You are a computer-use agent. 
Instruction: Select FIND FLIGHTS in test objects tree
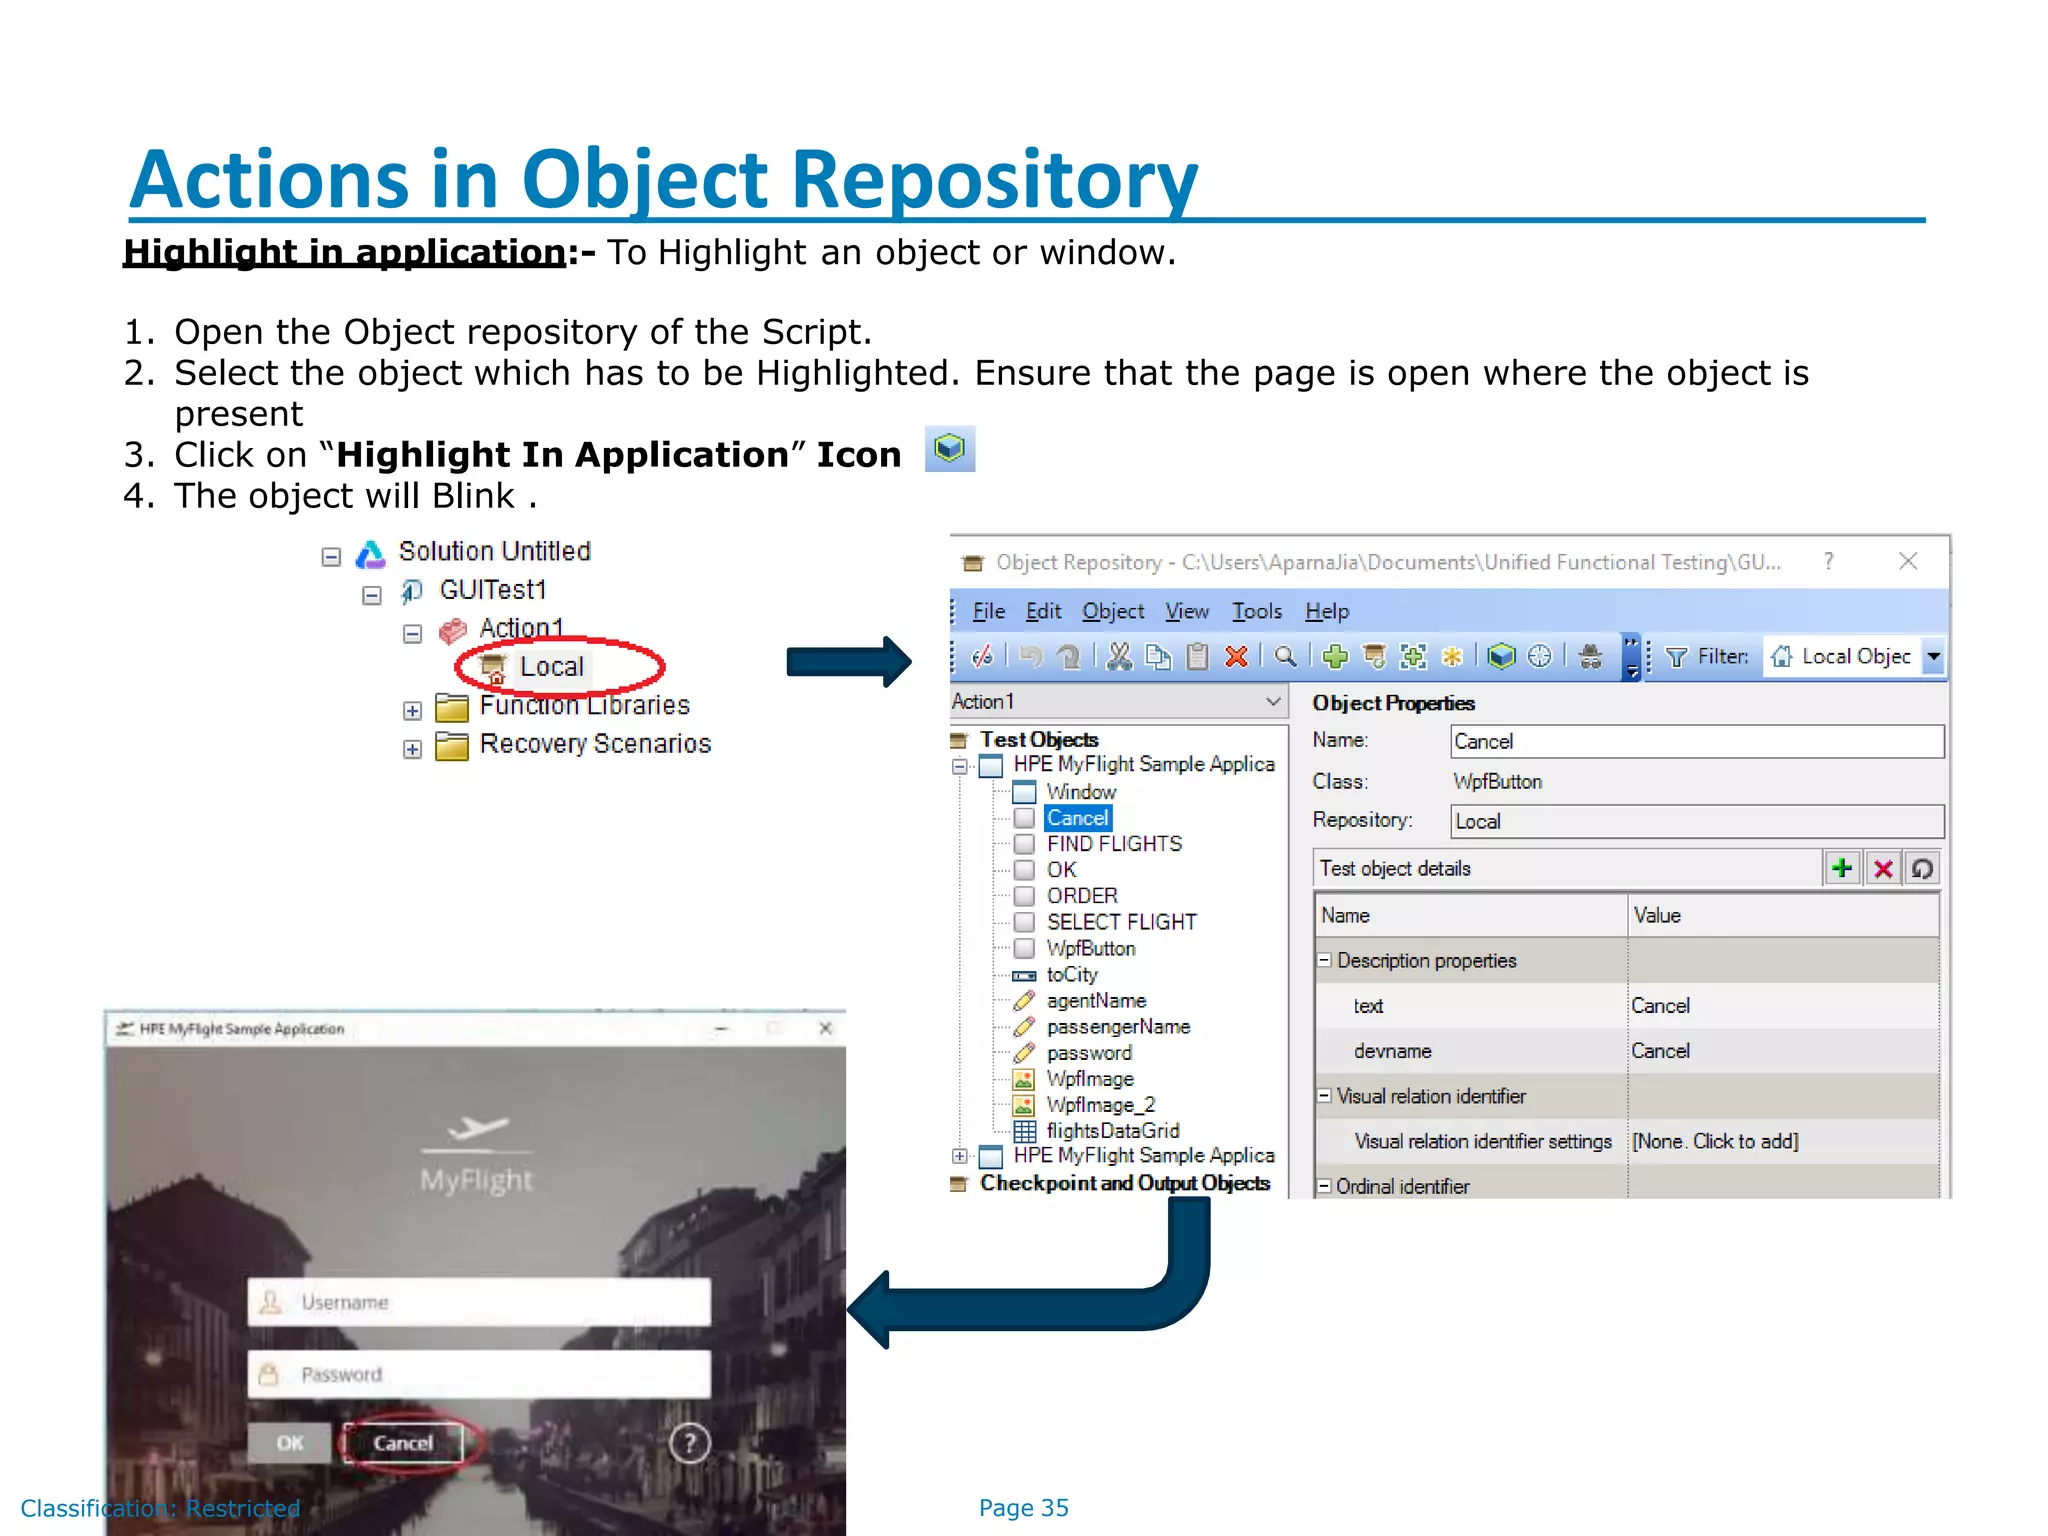(1114, 844)
